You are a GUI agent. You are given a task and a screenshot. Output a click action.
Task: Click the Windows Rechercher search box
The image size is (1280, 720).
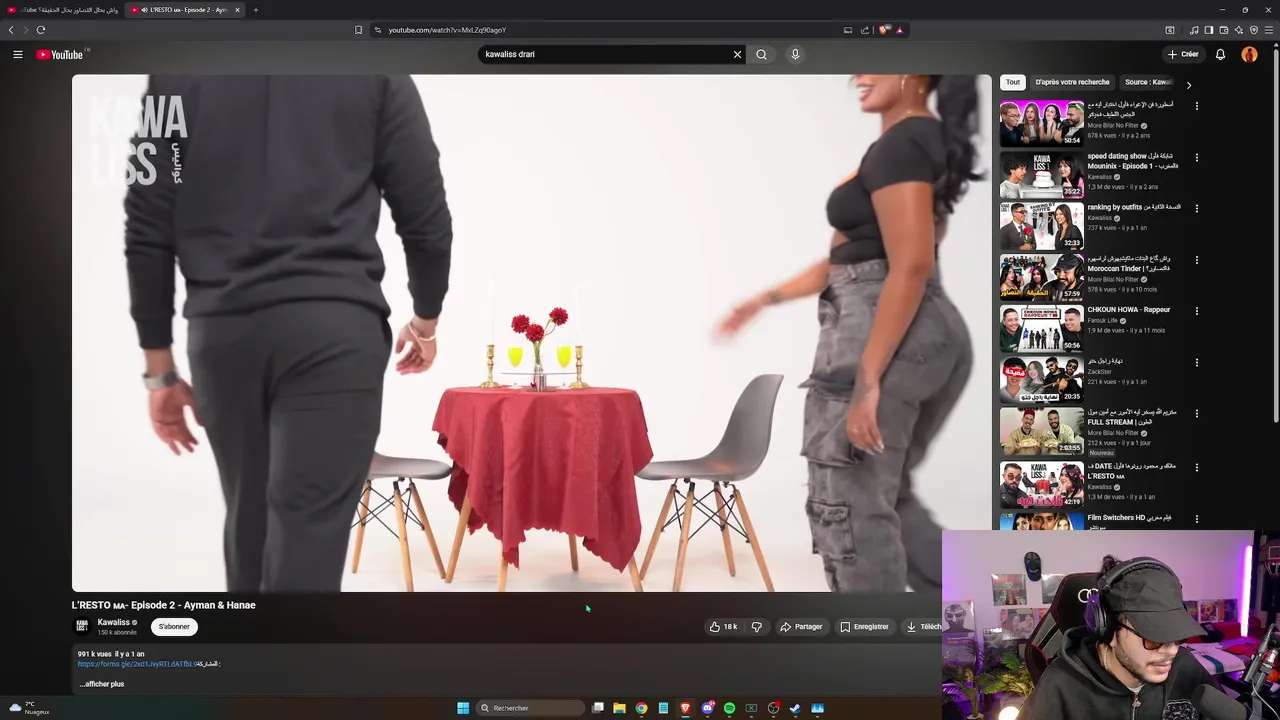point(530,708)
